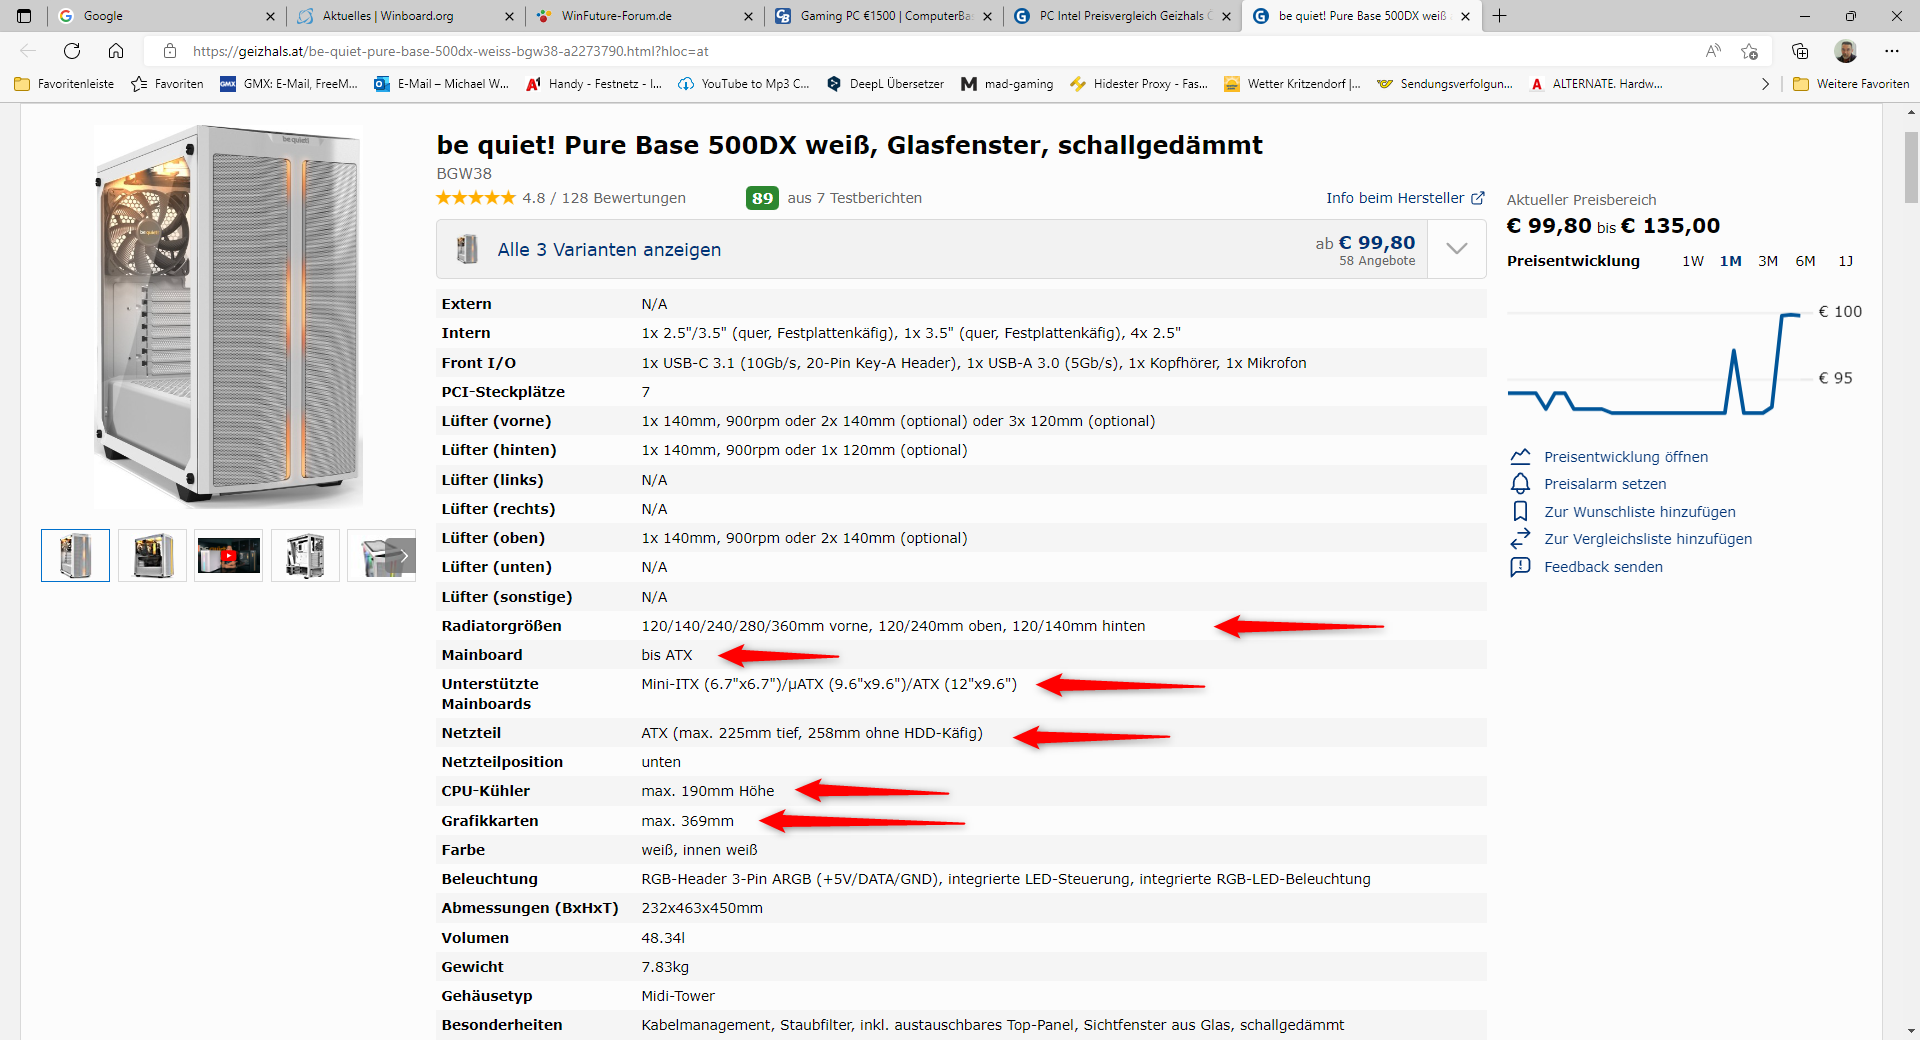View site information lock icon
The image size is (1920, 1040).
tap(170, 51)
